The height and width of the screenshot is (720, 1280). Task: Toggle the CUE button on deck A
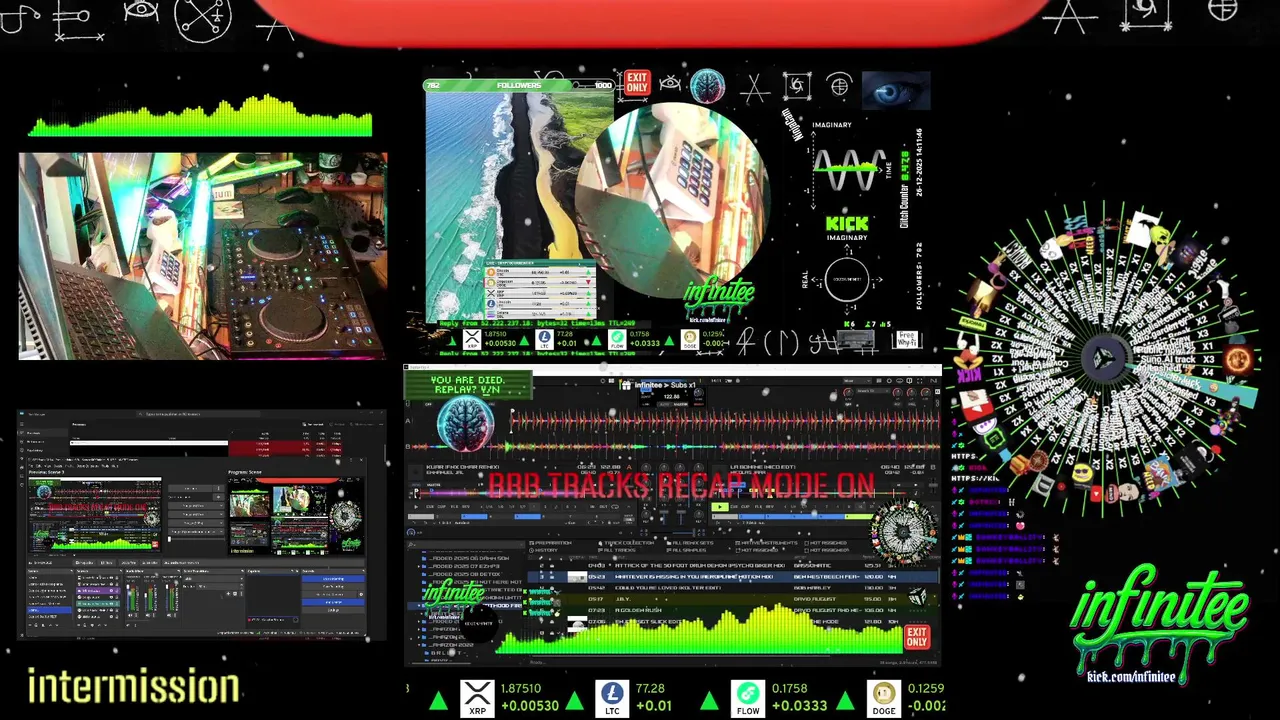coord(429,507)
